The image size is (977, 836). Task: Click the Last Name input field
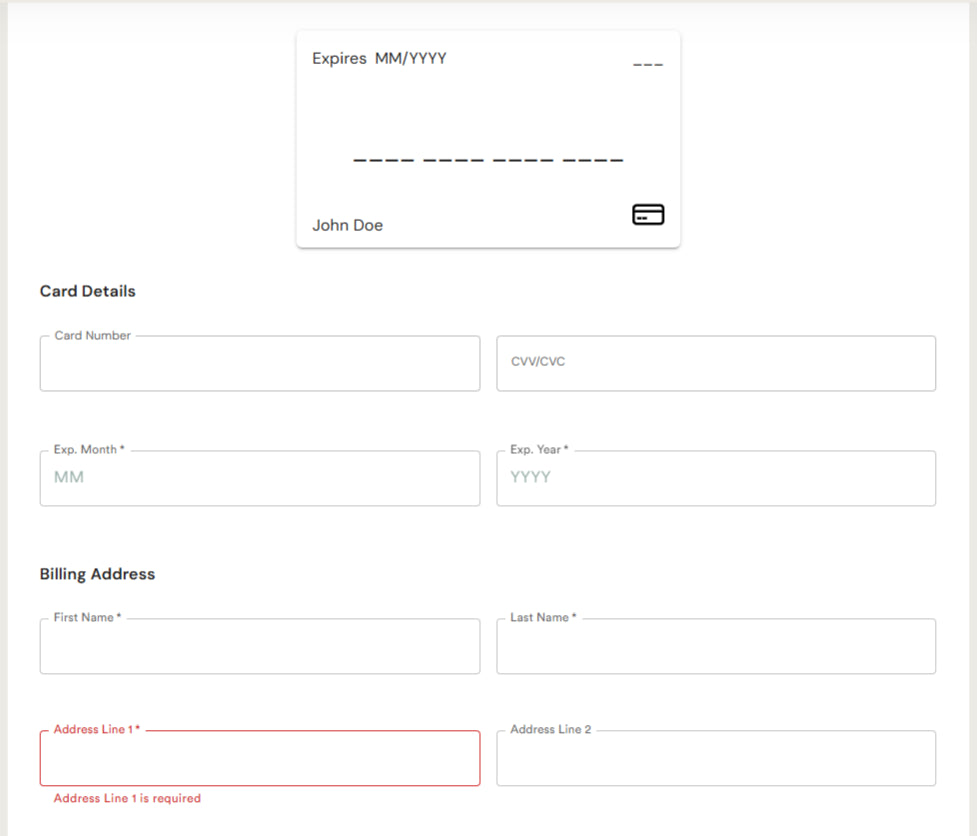[715, 646]
